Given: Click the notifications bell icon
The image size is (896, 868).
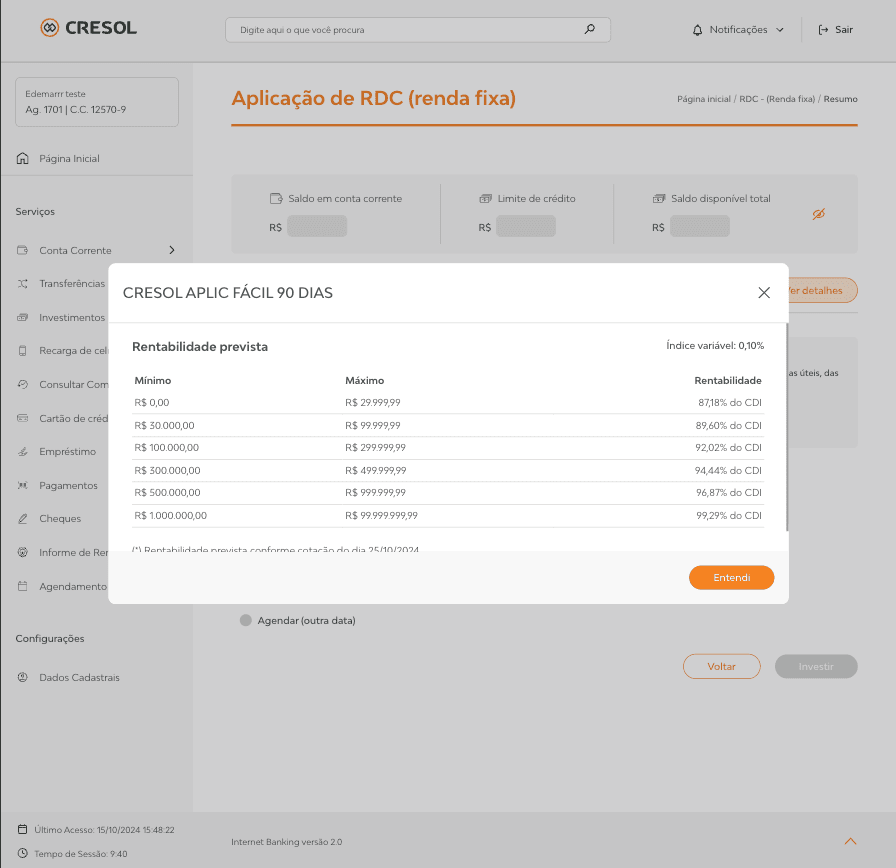Looking at the screenshot, I should point(697,30).
